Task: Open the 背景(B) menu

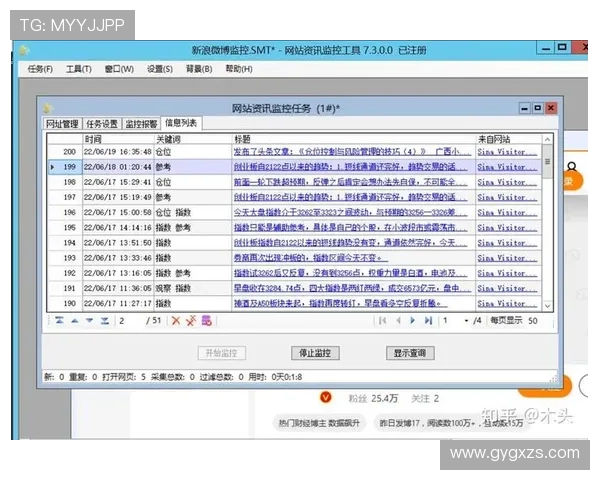Action: [199, 69]
